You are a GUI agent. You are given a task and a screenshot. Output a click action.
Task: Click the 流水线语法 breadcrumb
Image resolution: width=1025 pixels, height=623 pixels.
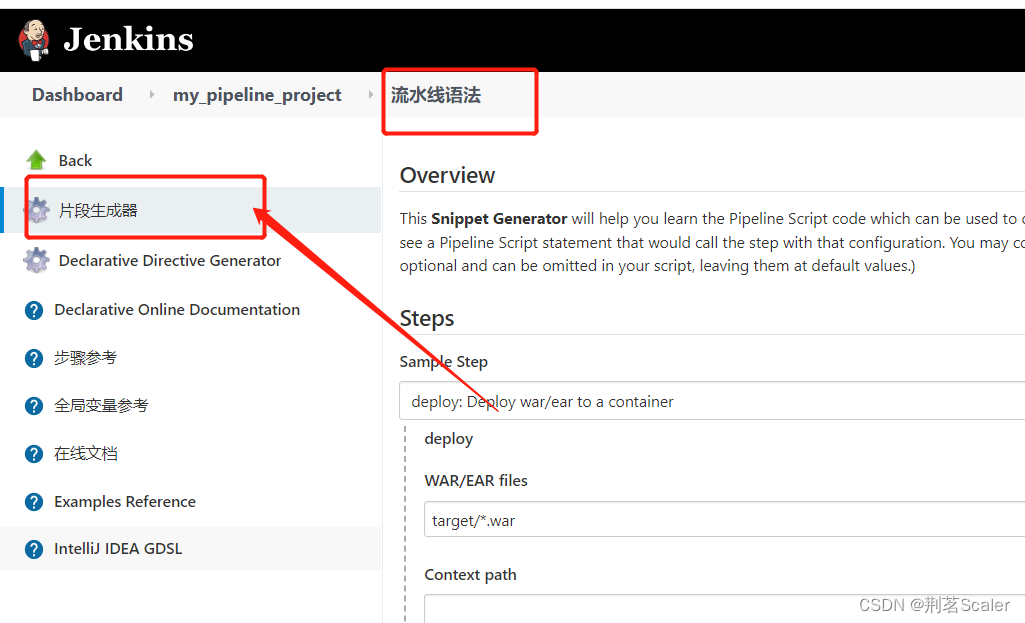pyautogui.click(x=436, y=95)
